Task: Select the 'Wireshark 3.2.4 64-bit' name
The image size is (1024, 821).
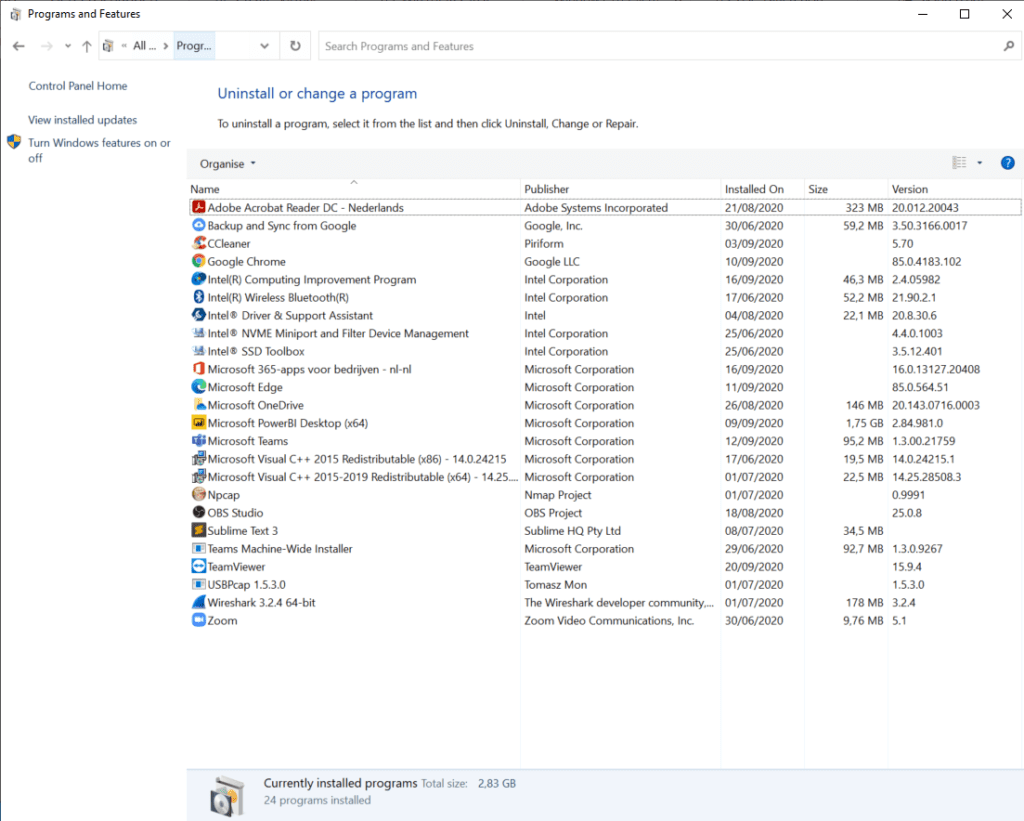Action: pyautogui.click(x=261, y=603)
